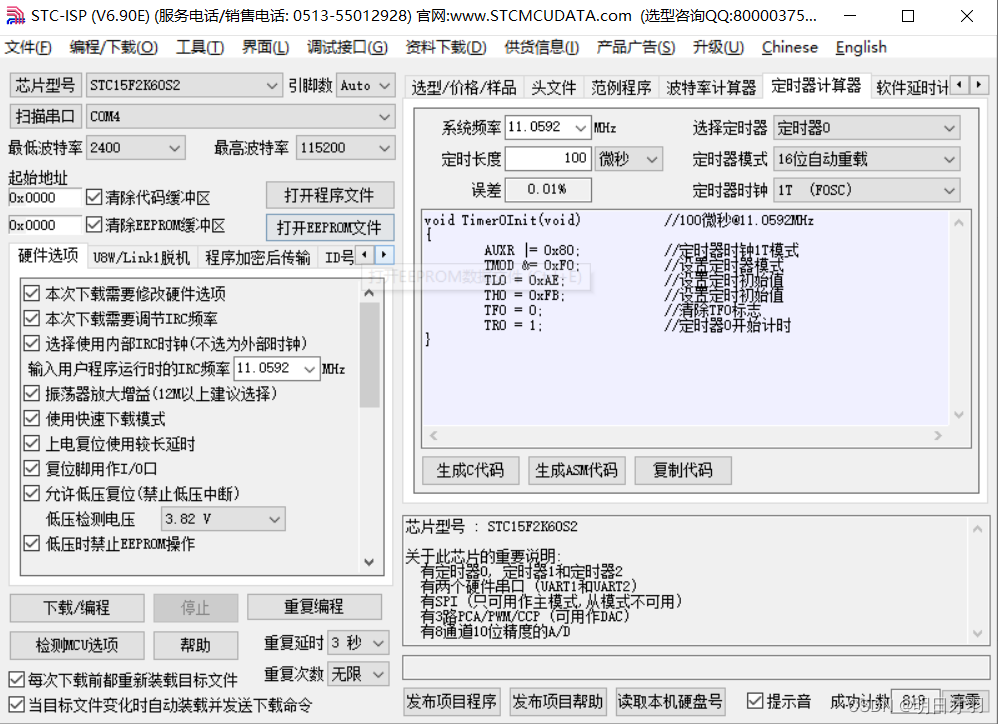Open the 引脚数 Auto dropdown

(365, 85)
